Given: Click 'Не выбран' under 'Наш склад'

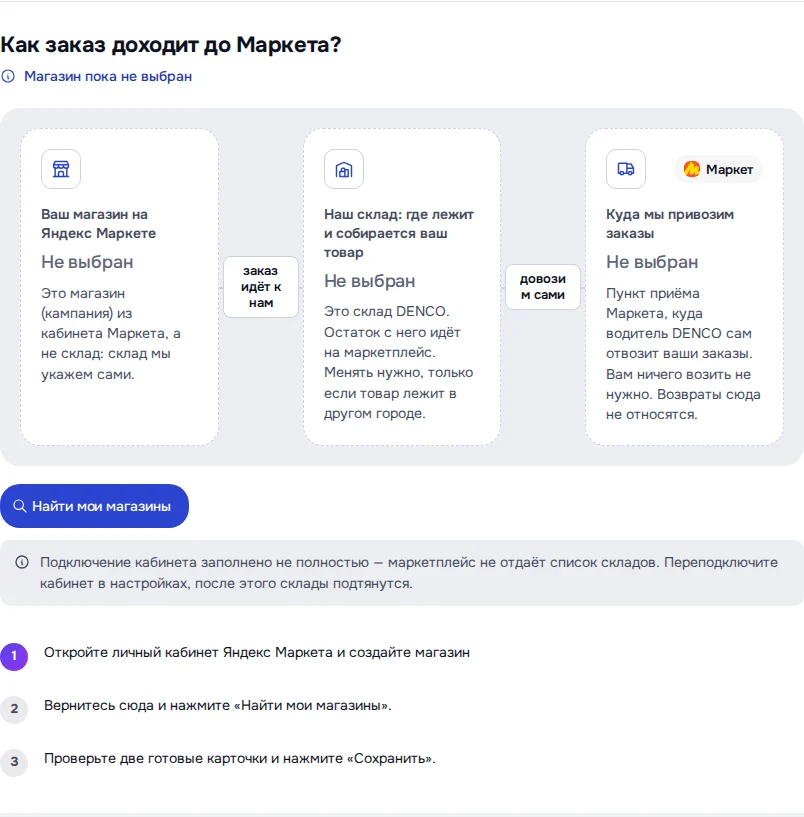Looking at the screenshot, I should (370, 281).
